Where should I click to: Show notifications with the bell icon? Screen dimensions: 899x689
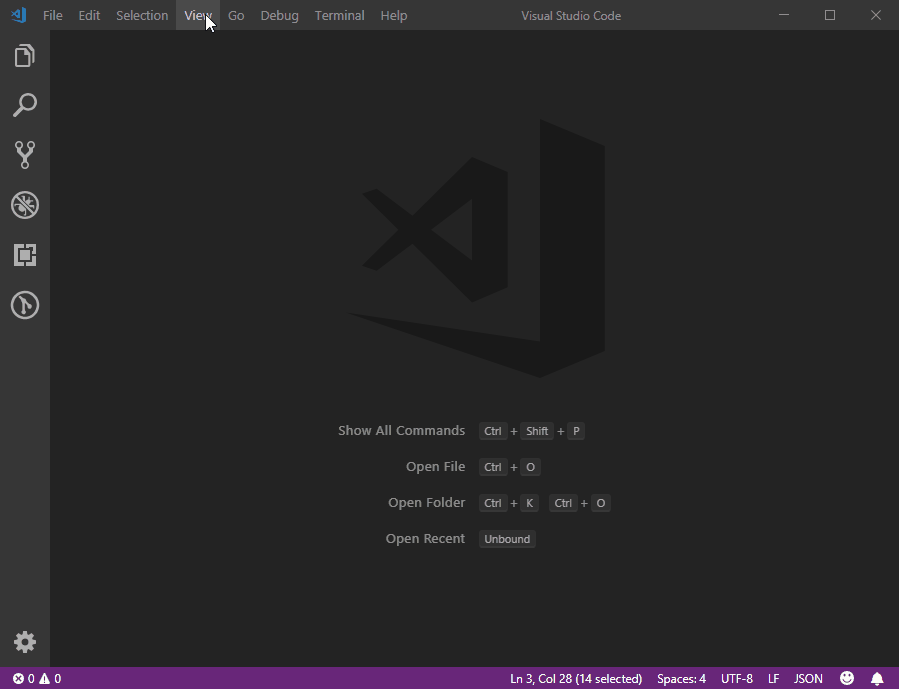coord(878,678)
